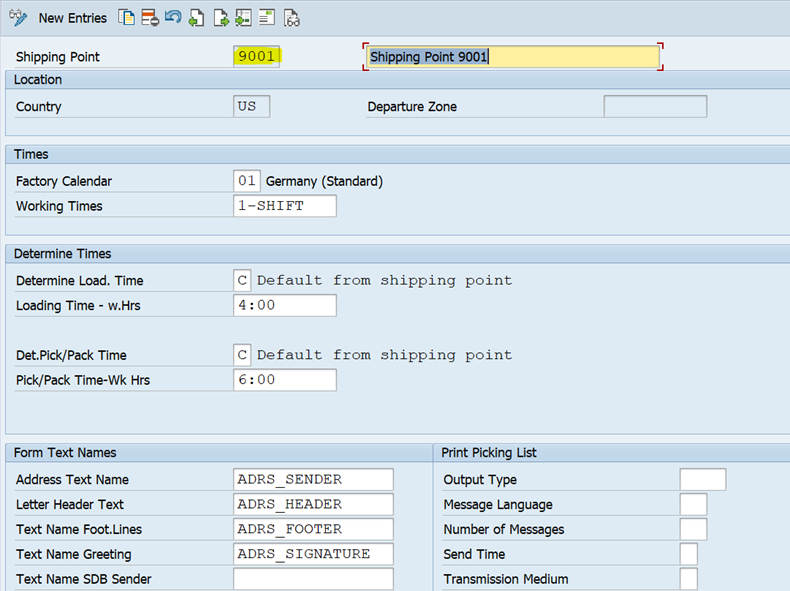Click the document with glasses toolbar icon

(x=292, y=18)
